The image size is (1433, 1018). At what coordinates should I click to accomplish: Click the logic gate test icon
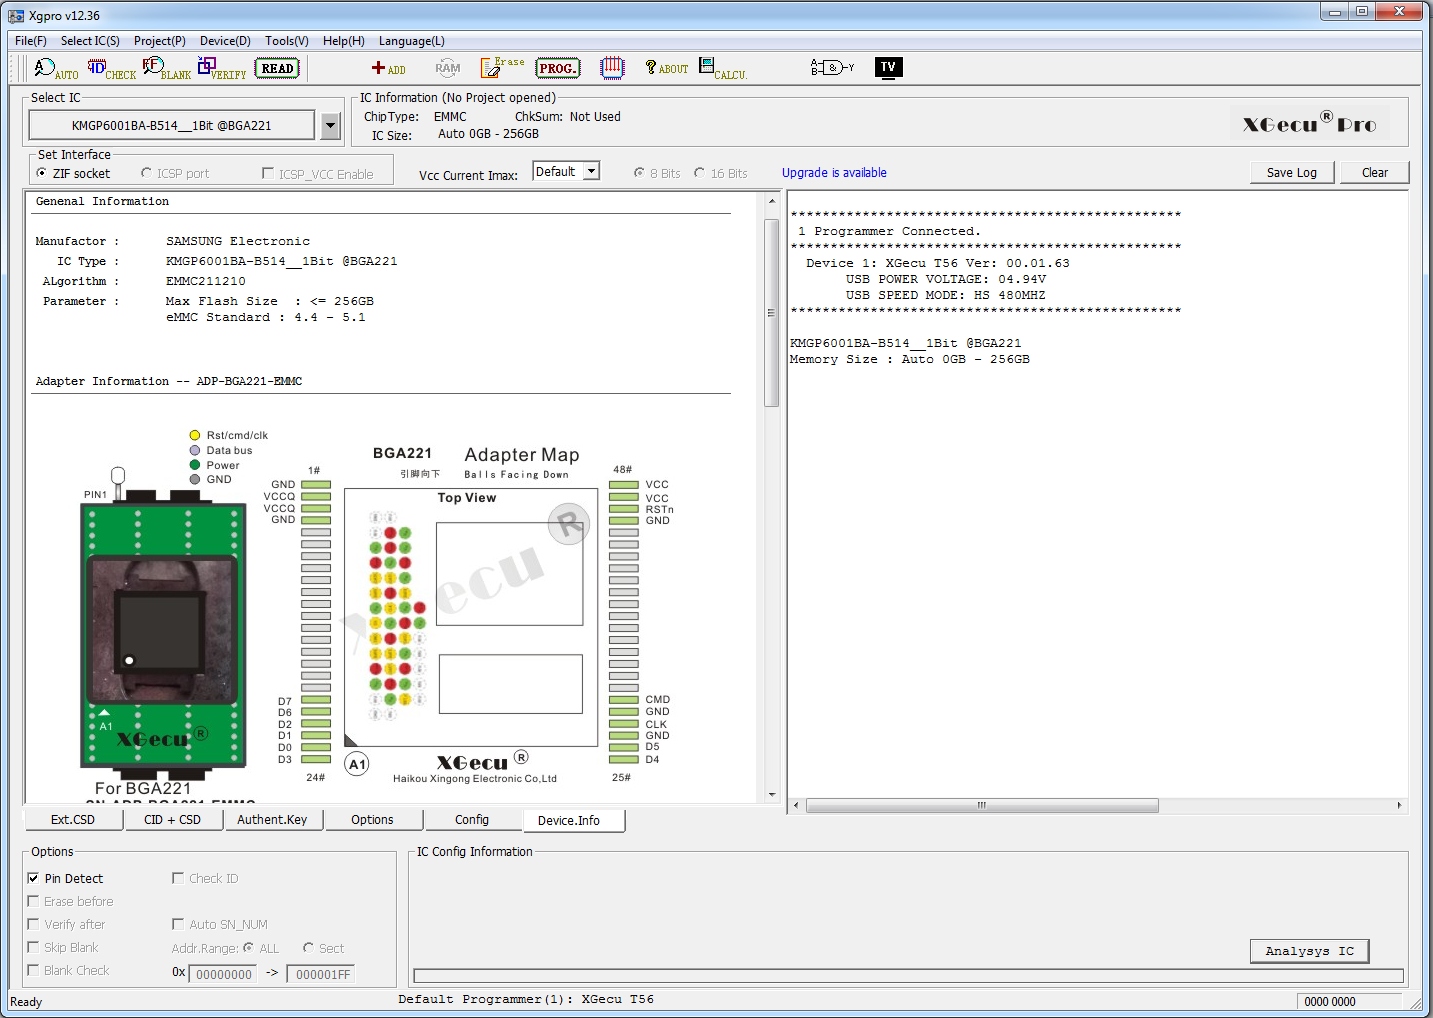point(832,68)
